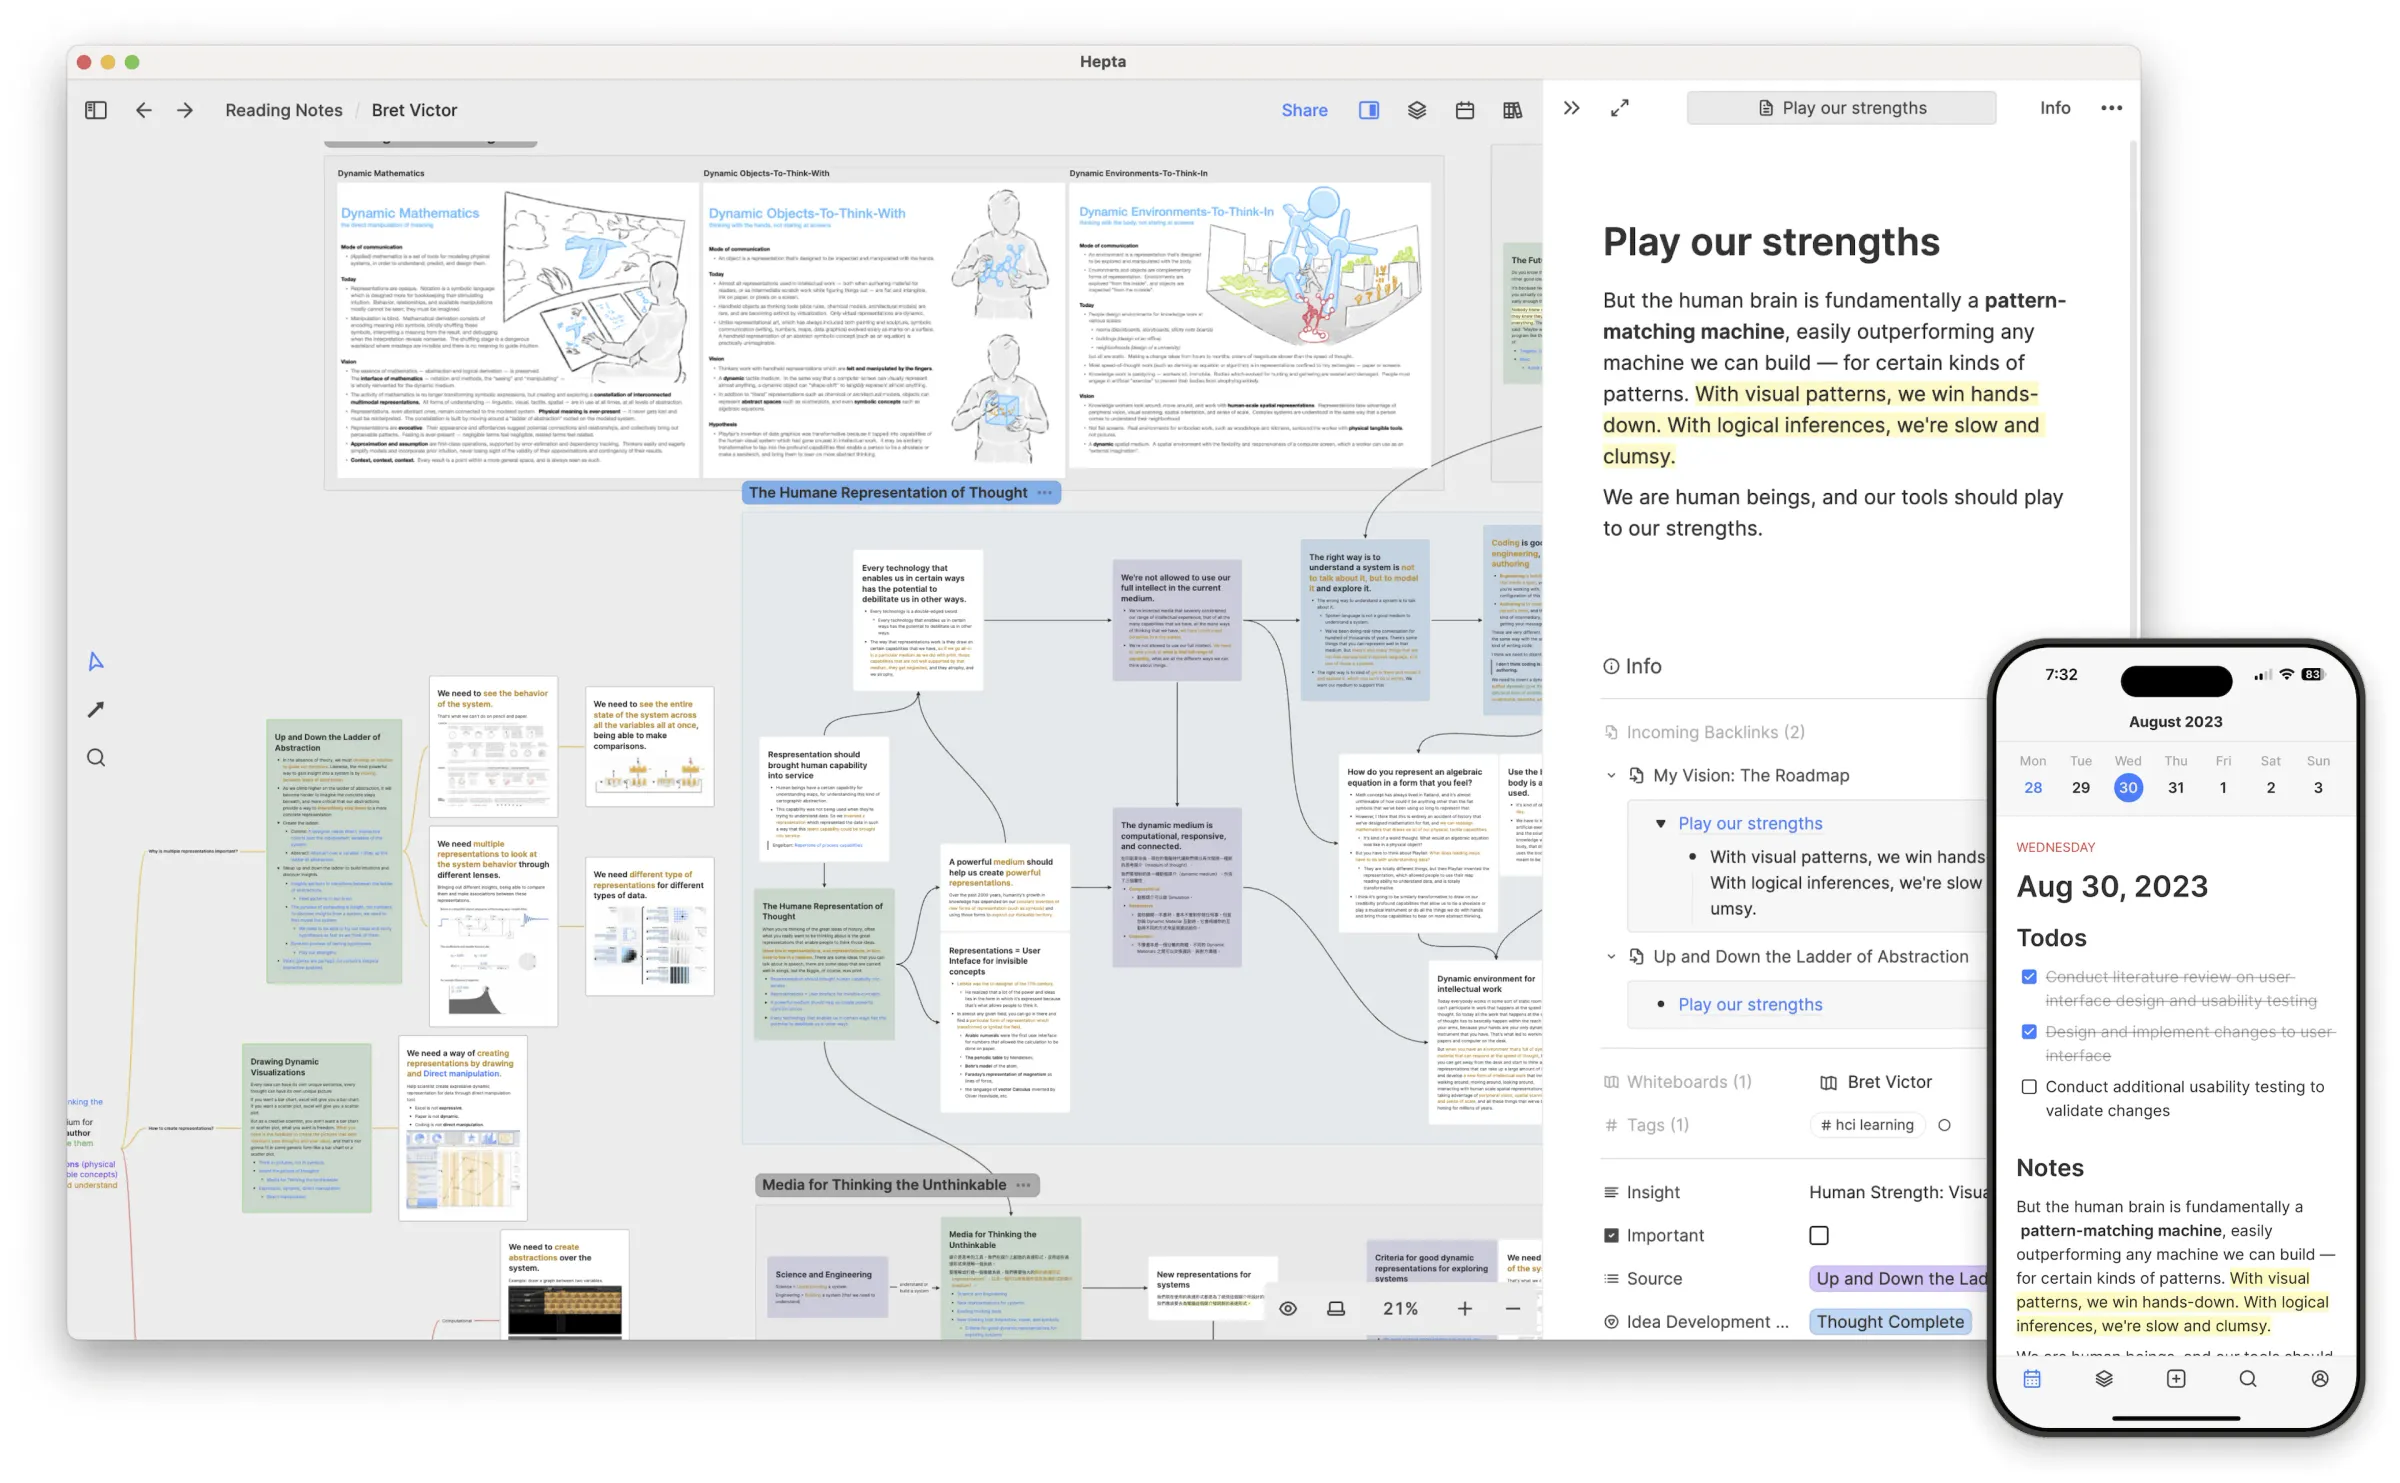Select the search tool in the left sidebar

click(x=96, y=757)
